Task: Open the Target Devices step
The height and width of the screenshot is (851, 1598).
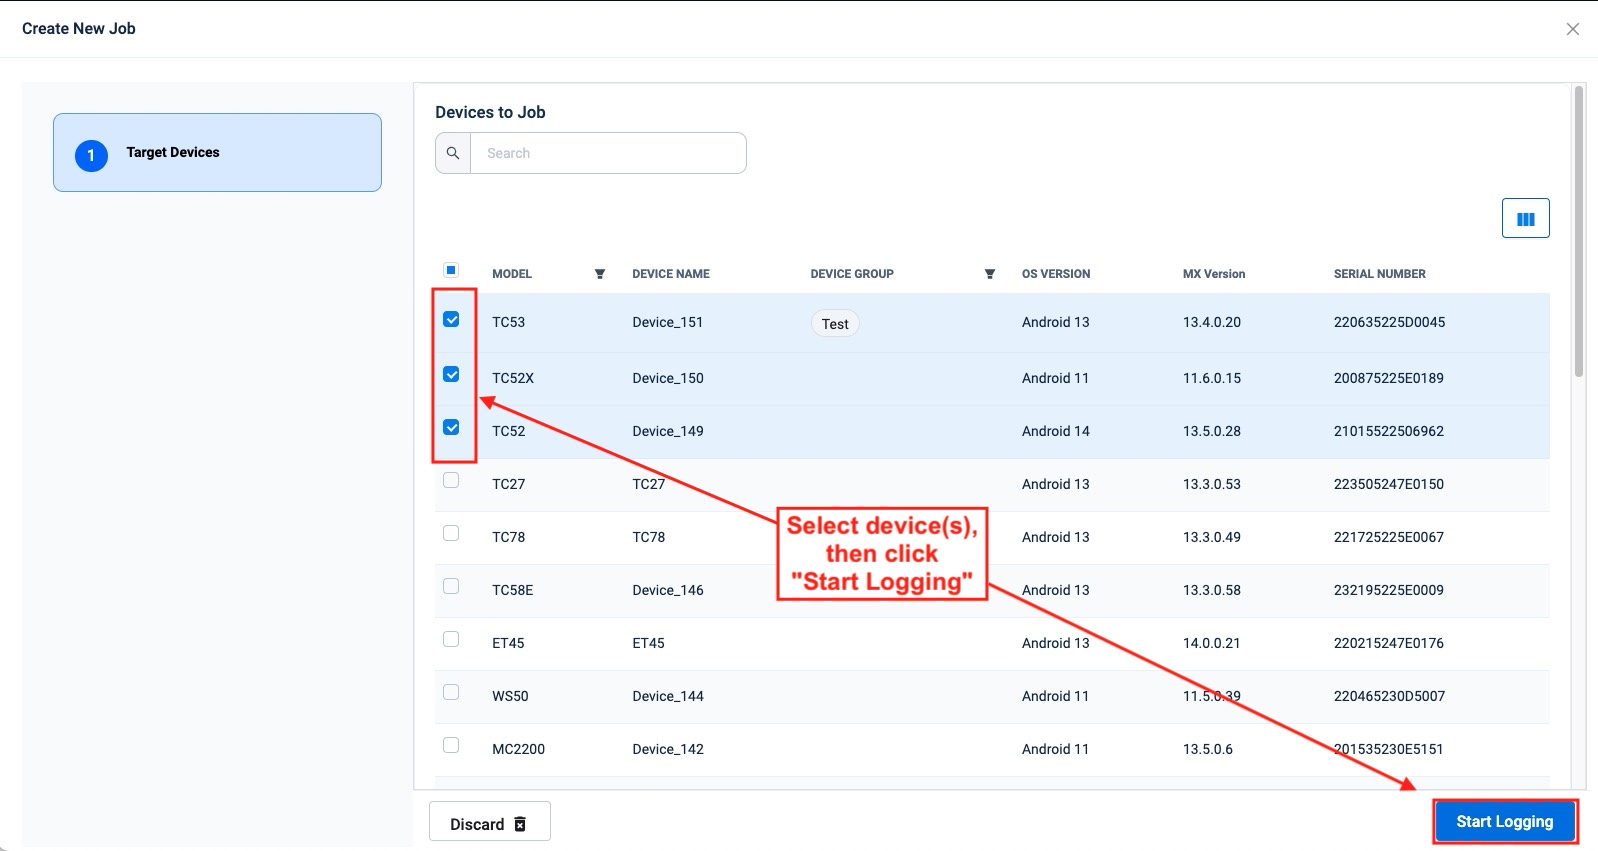Action: [x=217, y=153]
